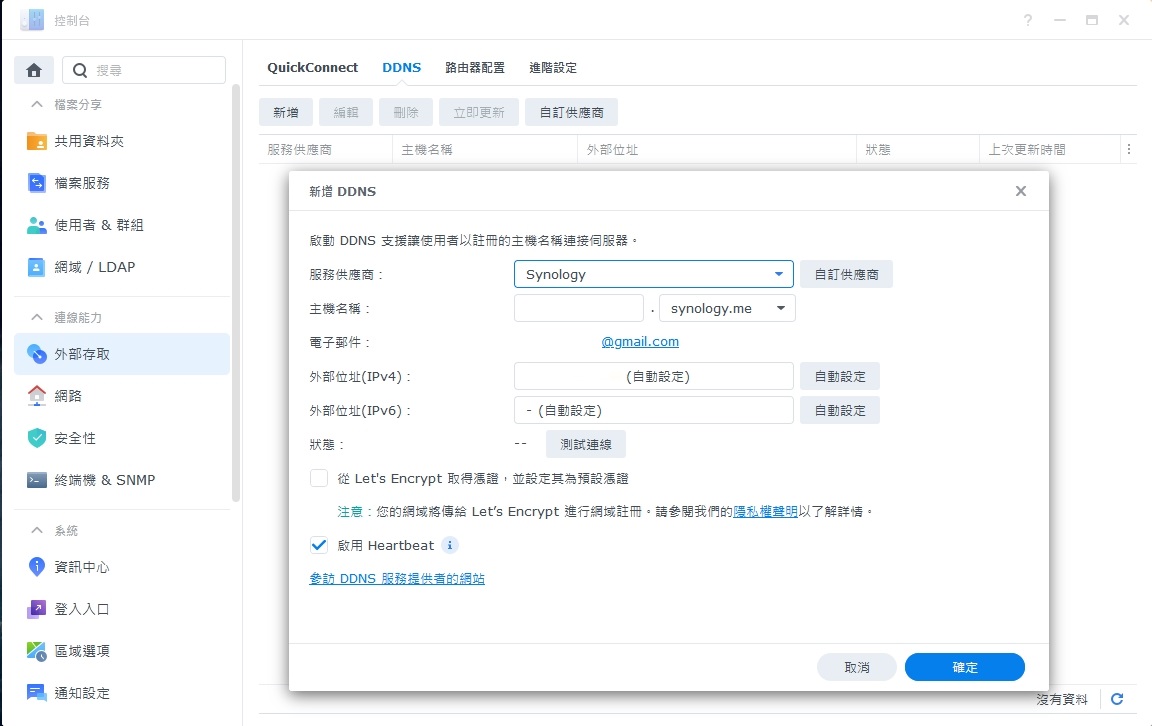
Task: Click the 測試連線 button
Action: point(586,445)
